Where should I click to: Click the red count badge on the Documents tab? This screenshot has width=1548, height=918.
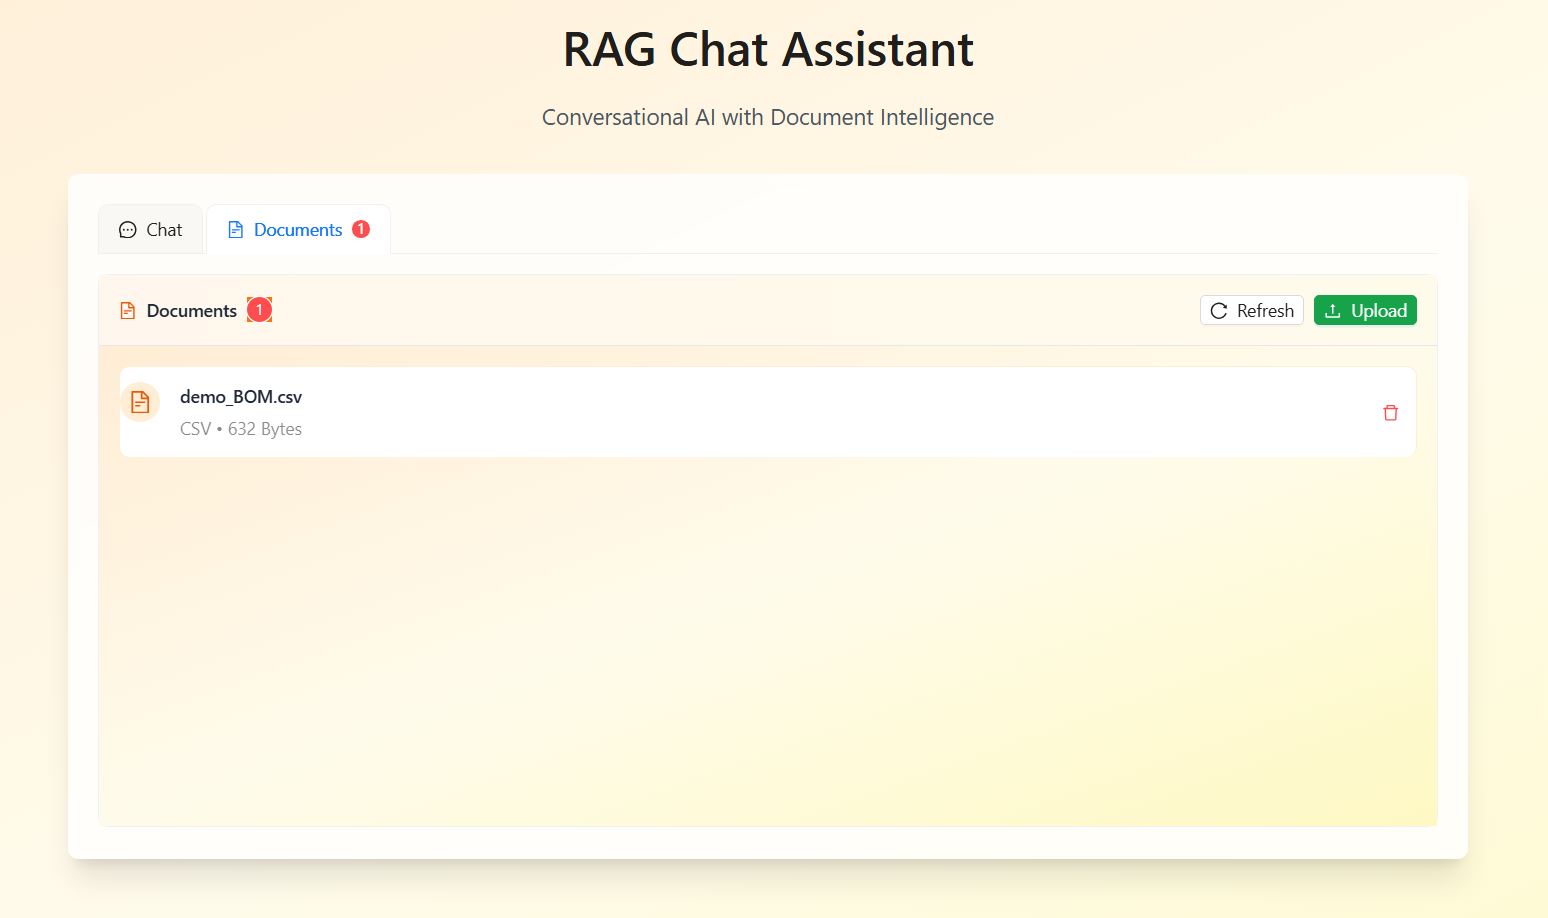tap(361, 229)
